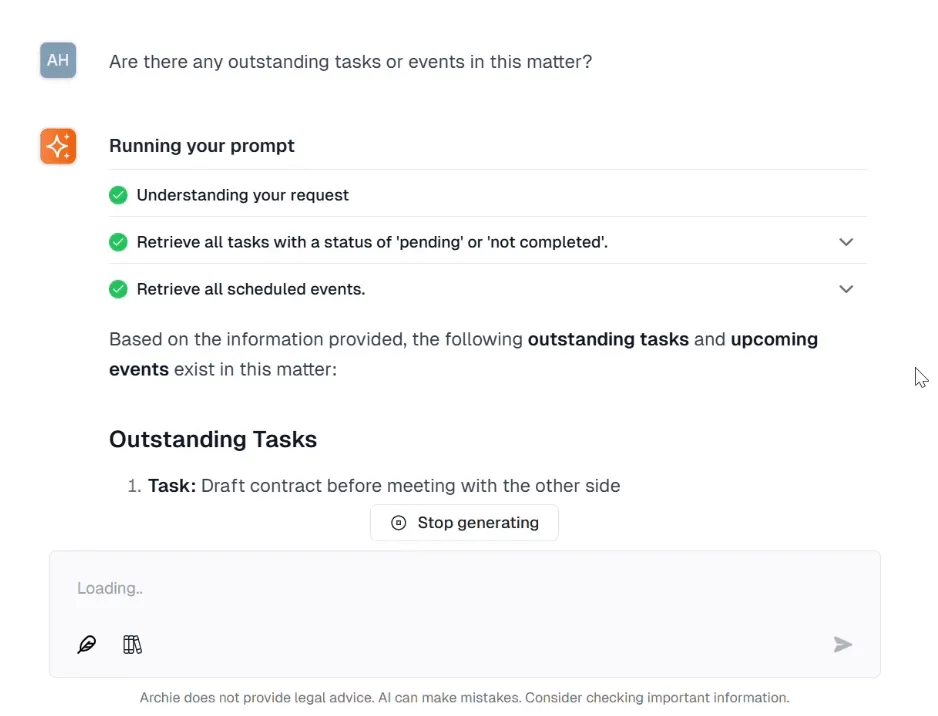Viewport: 938px width, 716px height.
Task: Click the Outstanding Tasks heading
Action: (213, 439)
